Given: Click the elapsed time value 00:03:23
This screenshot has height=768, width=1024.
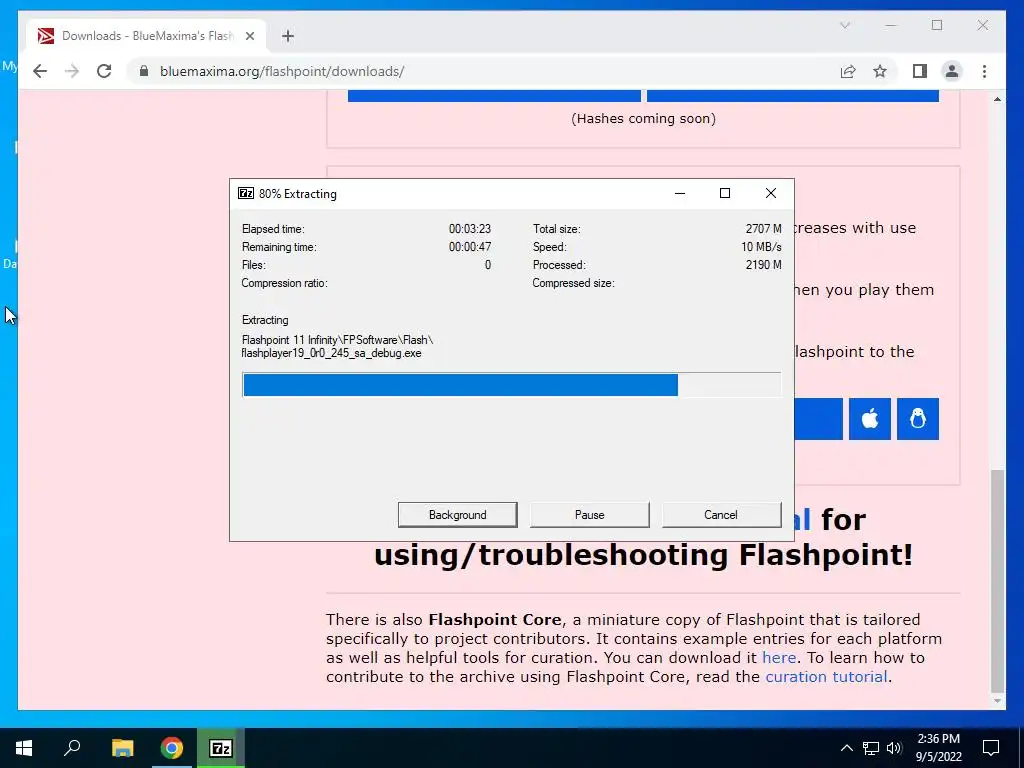Looking at the screenshot, I should (x=470, y=229).
